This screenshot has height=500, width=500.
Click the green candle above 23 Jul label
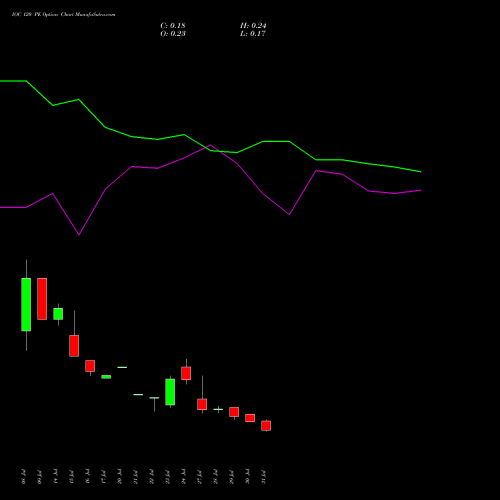170,392
